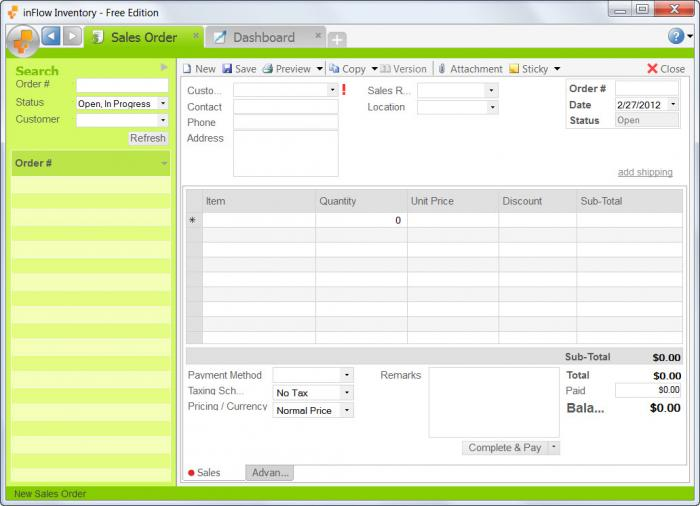Image resolution: width=700 pixels, height=506 pixels.
Task: Click the new row asterisk marker
Action: 192,220
